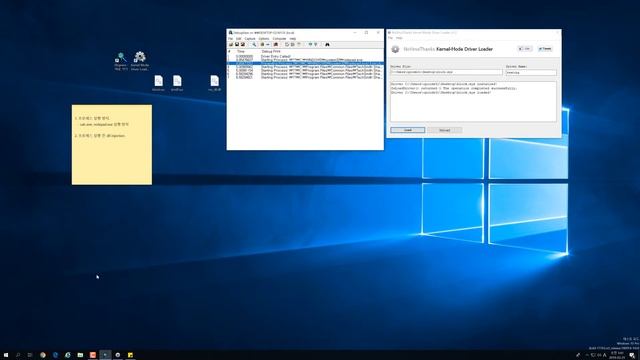Click the Load button in Driver Loader
Viewport: 640px width, 360px height.
(407, 130)
